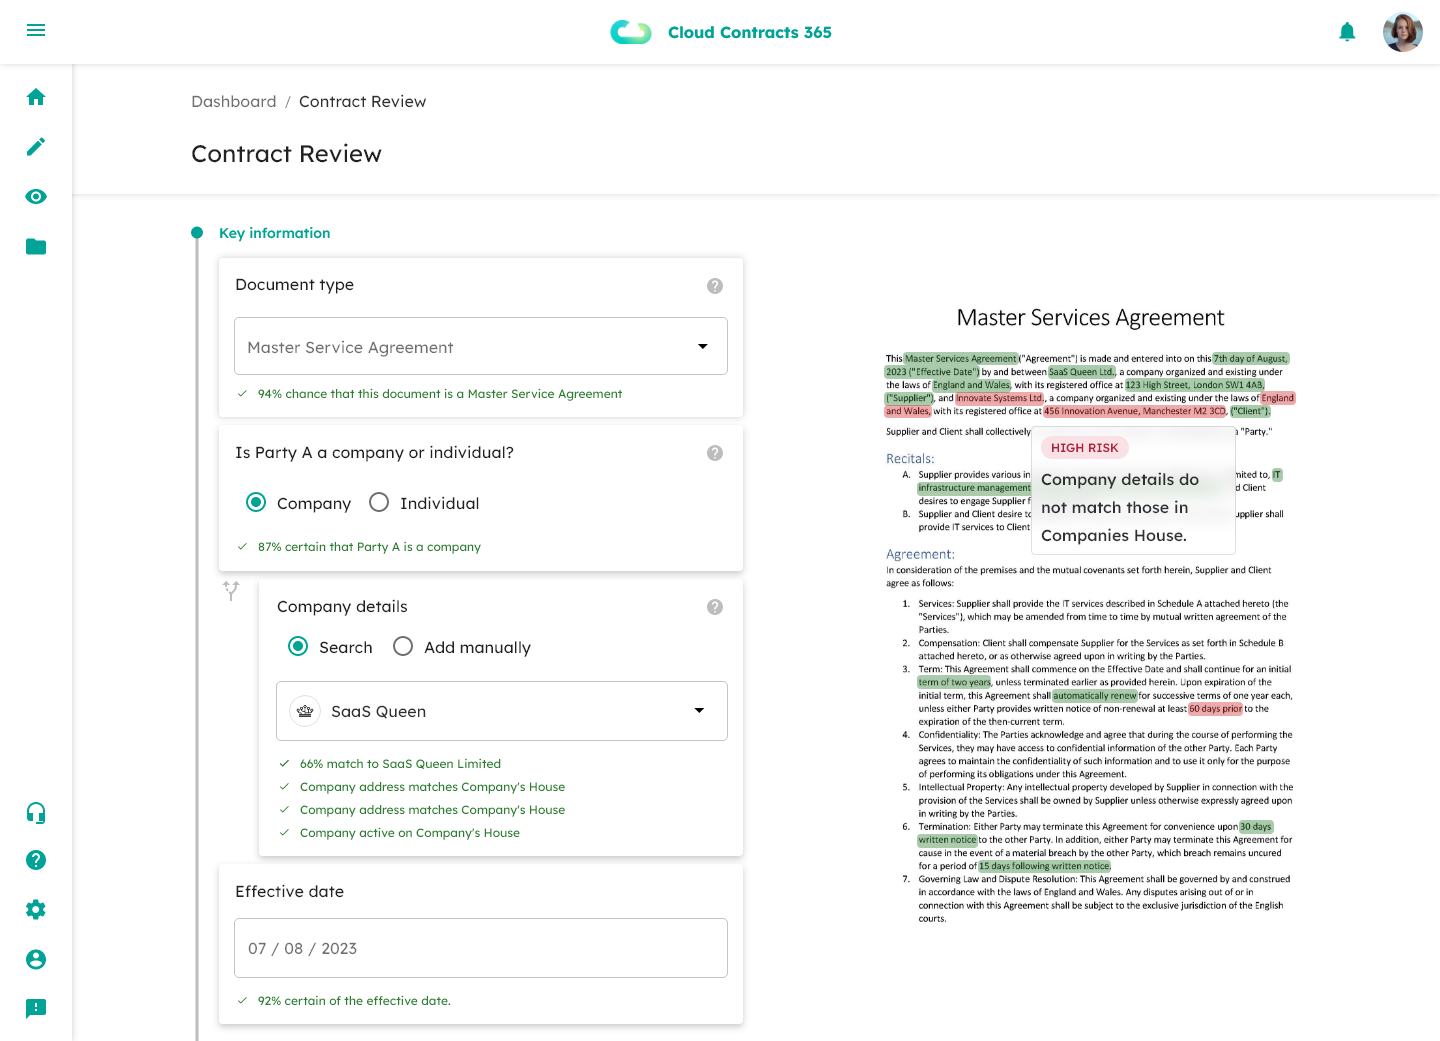Select the pencil drafting icon in the sidebar
Screen dimensions: 1440x1041
(36, 146)
